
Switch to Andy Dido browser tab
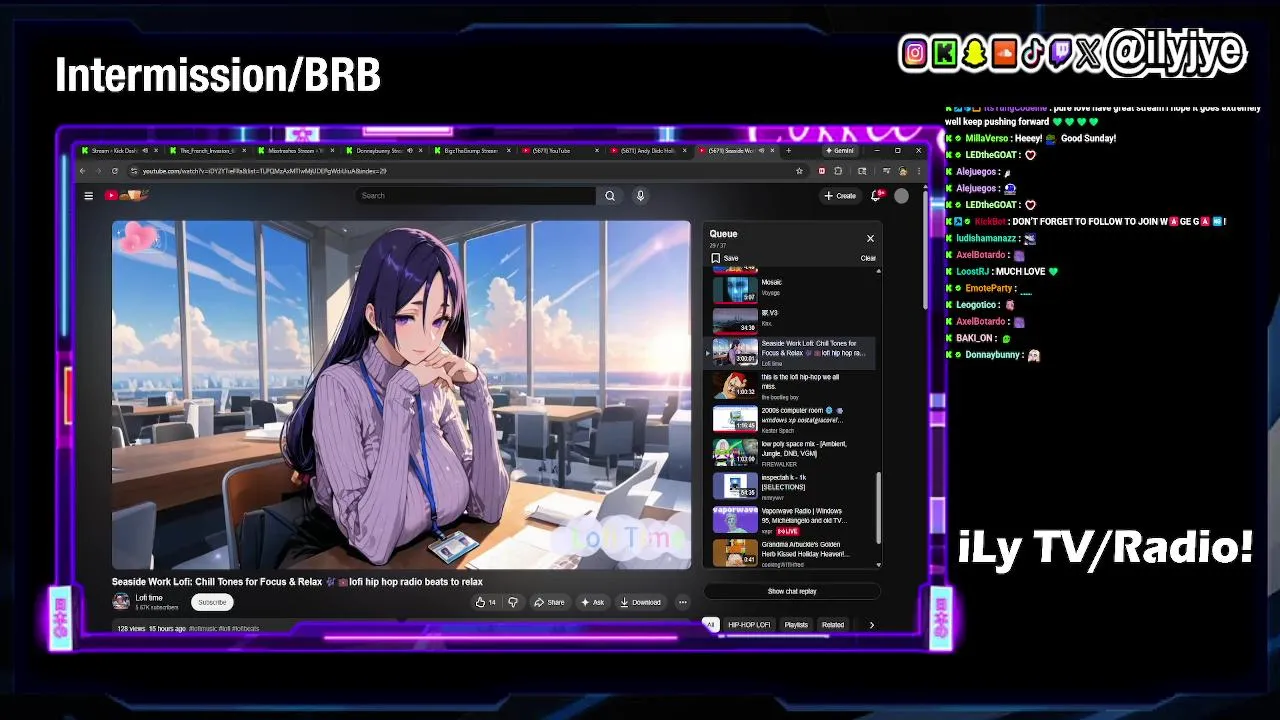tap(648, 151)
